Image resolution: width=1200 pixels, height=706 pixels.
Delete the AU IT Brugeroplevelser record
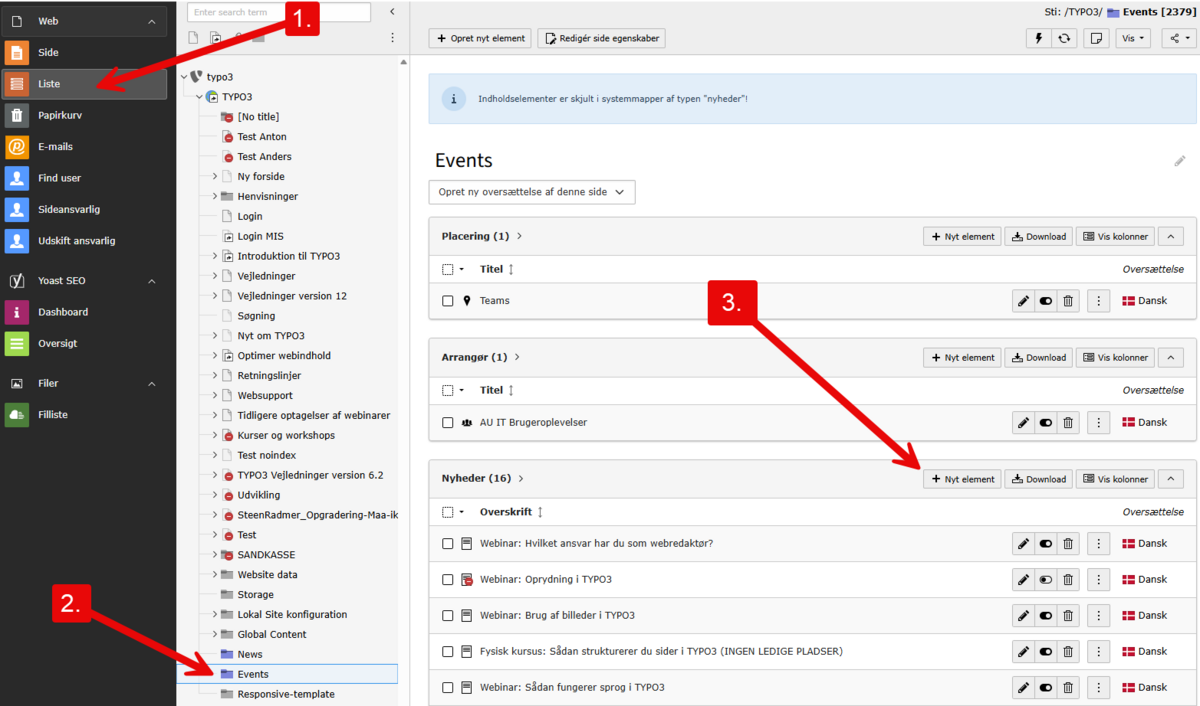1068,423
